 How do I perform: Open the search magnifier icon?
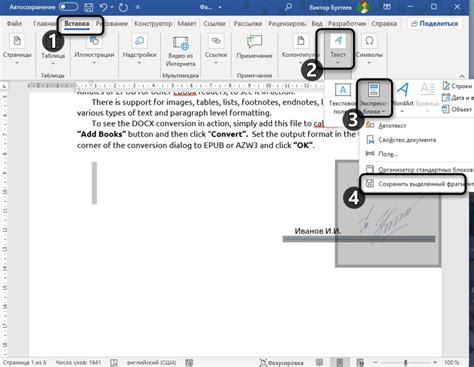point(288,7)
